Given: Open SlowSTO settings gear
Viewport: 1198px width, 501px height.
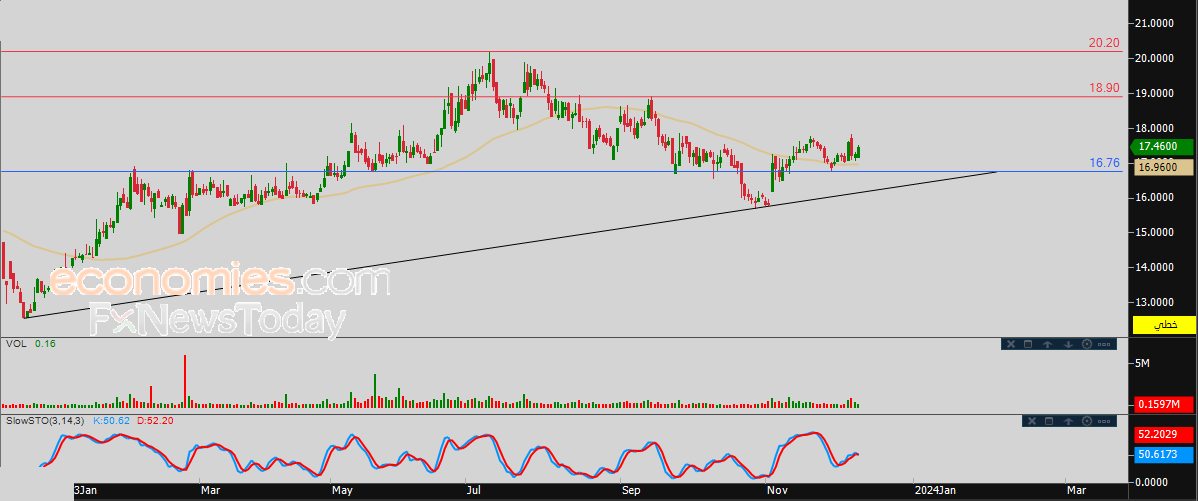Looking at the screenshot, I should click(x=1086, y=421).
